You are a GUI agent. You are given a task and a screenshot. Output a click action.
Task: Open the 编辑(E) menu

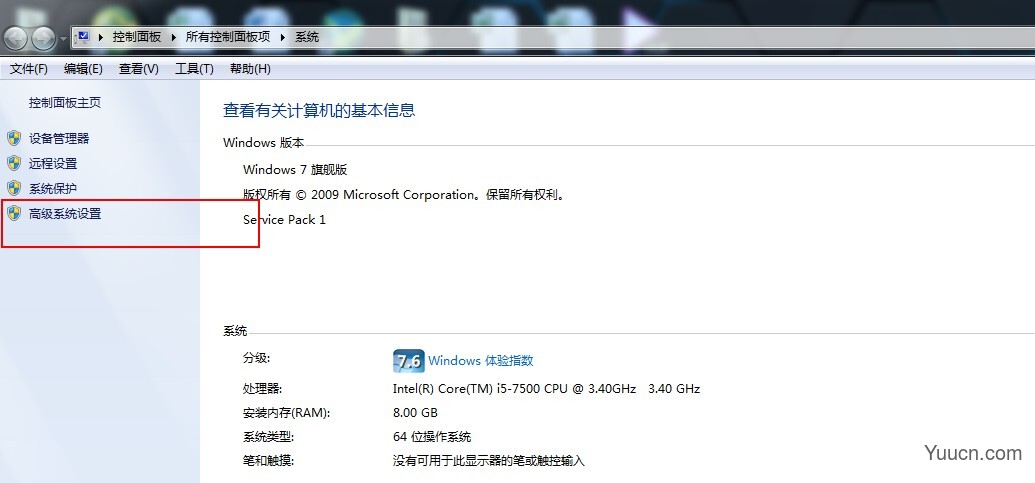(83, 69)
